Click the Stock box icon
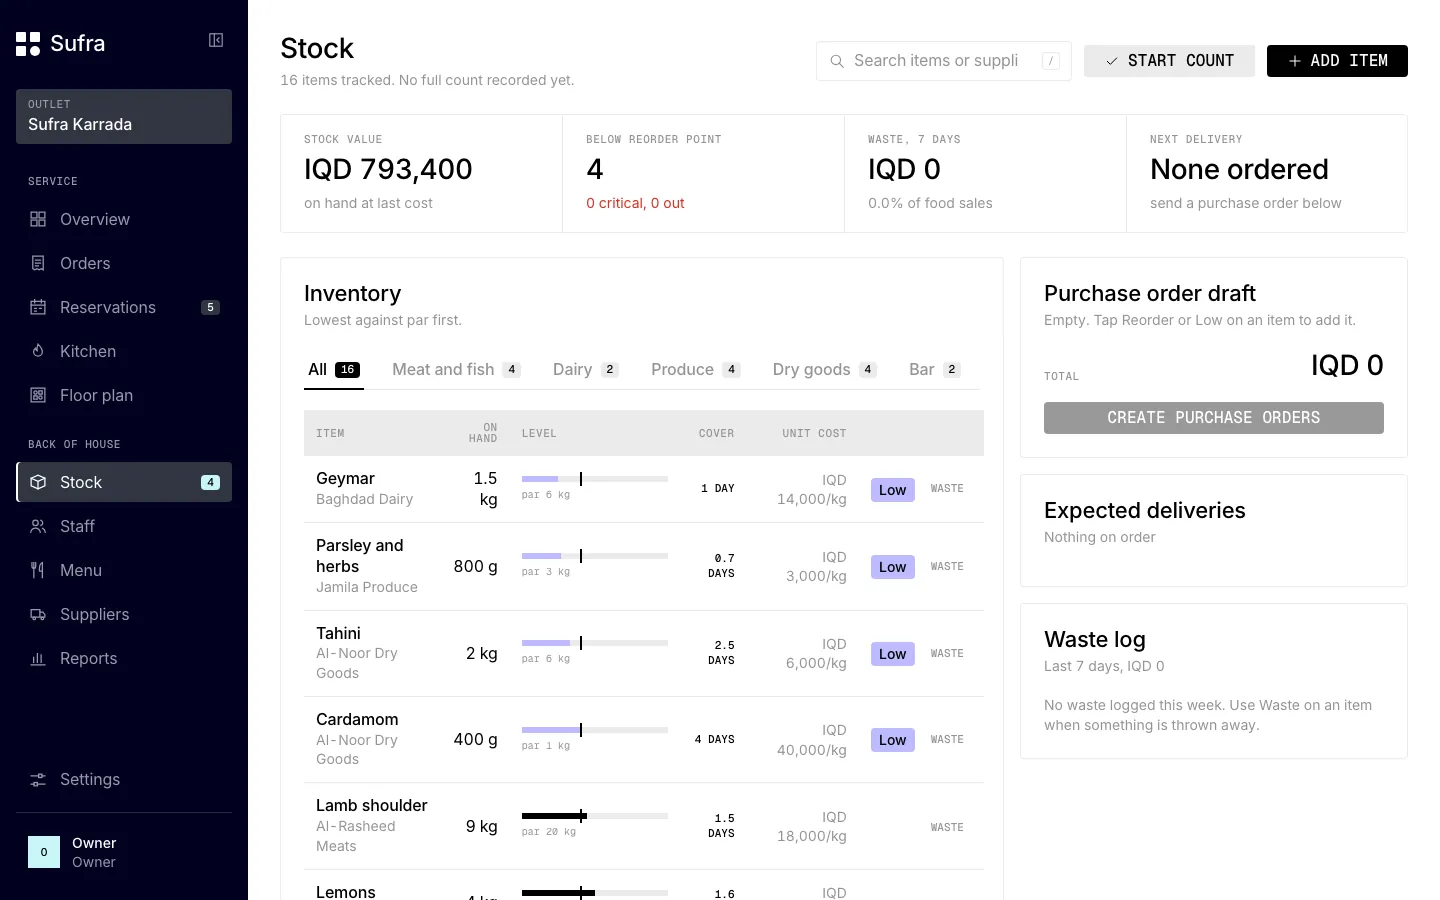 38,482
